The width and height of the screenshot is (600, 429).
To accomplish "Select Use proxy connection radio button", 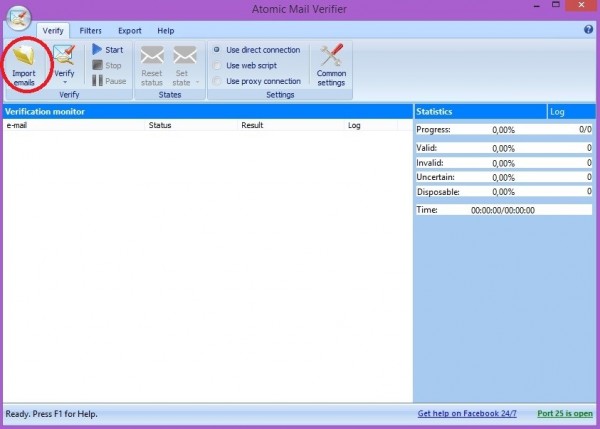I will coord(217,81).
